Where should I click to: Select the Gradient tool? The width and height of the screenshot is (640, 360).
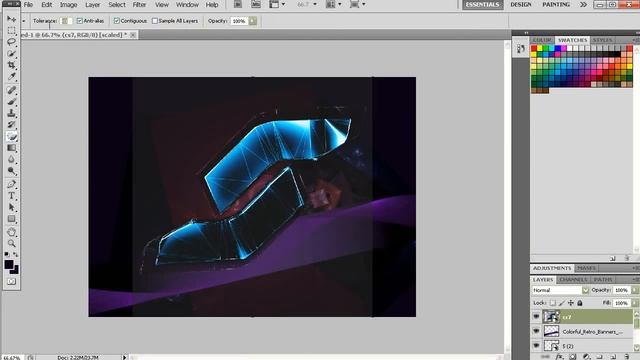pos(11,148)
